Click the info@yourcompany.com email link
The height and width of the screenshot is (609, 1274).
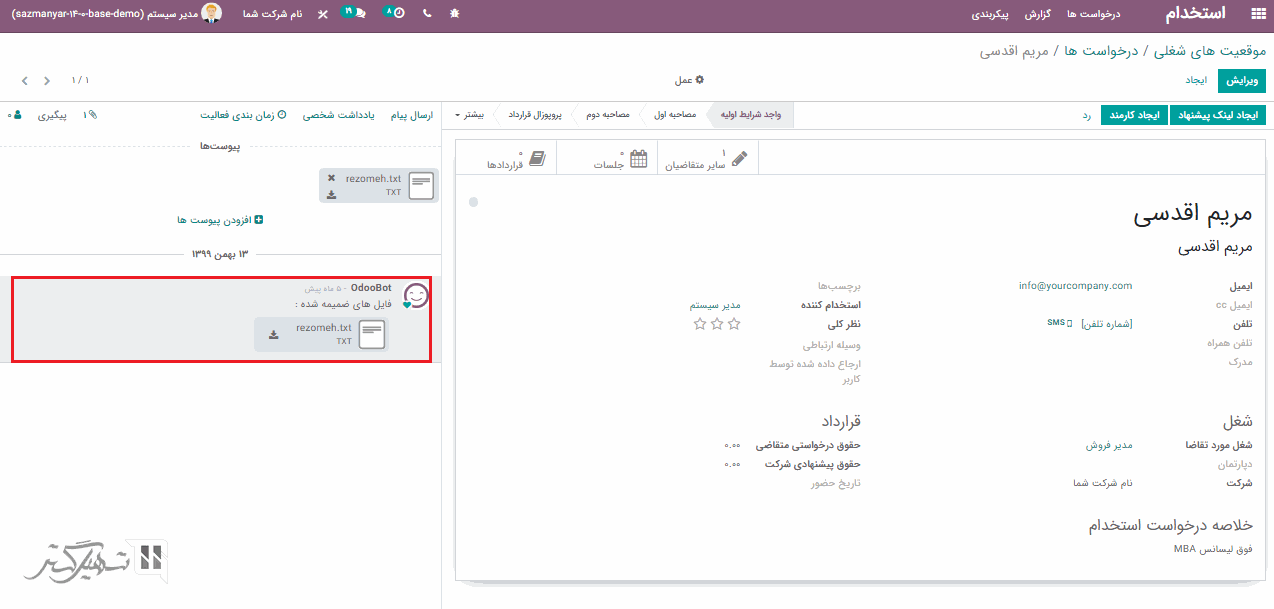(1075, 286)
